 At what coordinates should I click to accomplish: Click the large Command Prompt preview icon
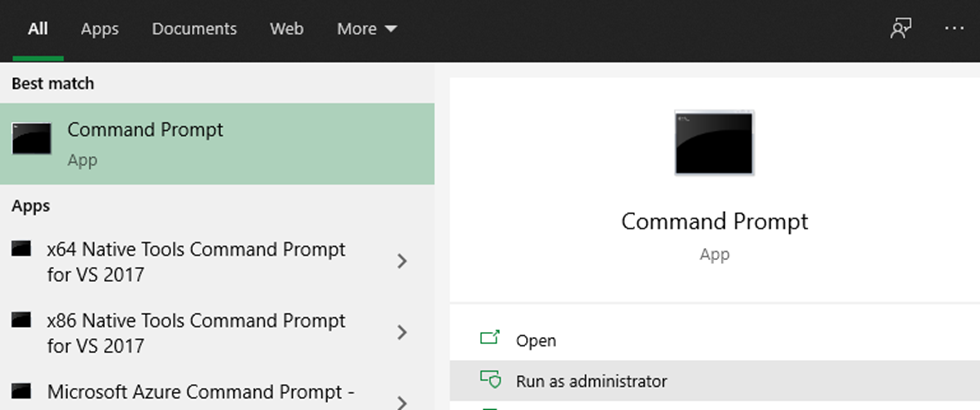(x=714, y=143)
